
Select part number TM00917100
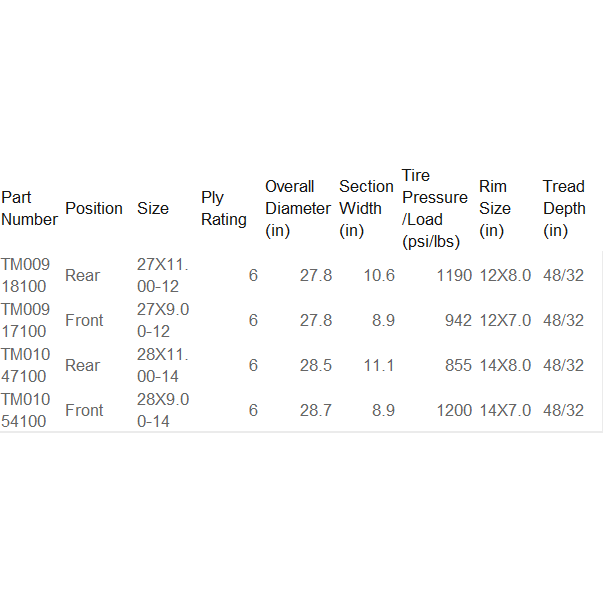(24, 320)
